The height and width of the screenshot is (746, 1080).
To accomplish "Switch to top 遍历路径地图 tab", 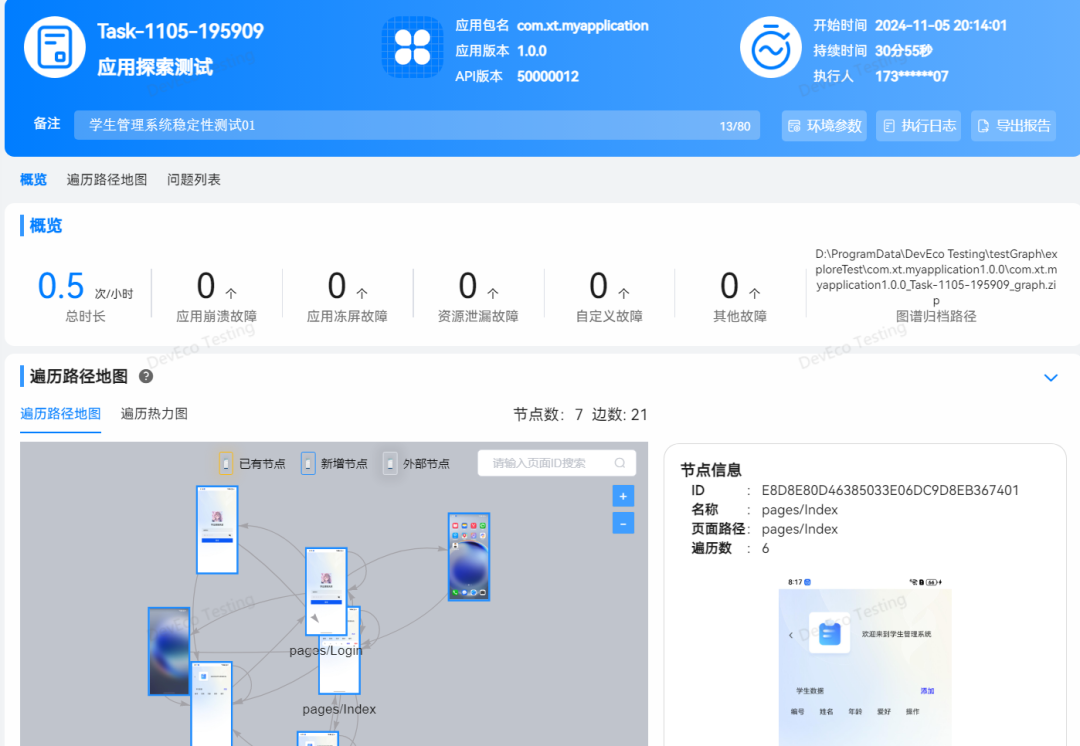I will [107, 180].
